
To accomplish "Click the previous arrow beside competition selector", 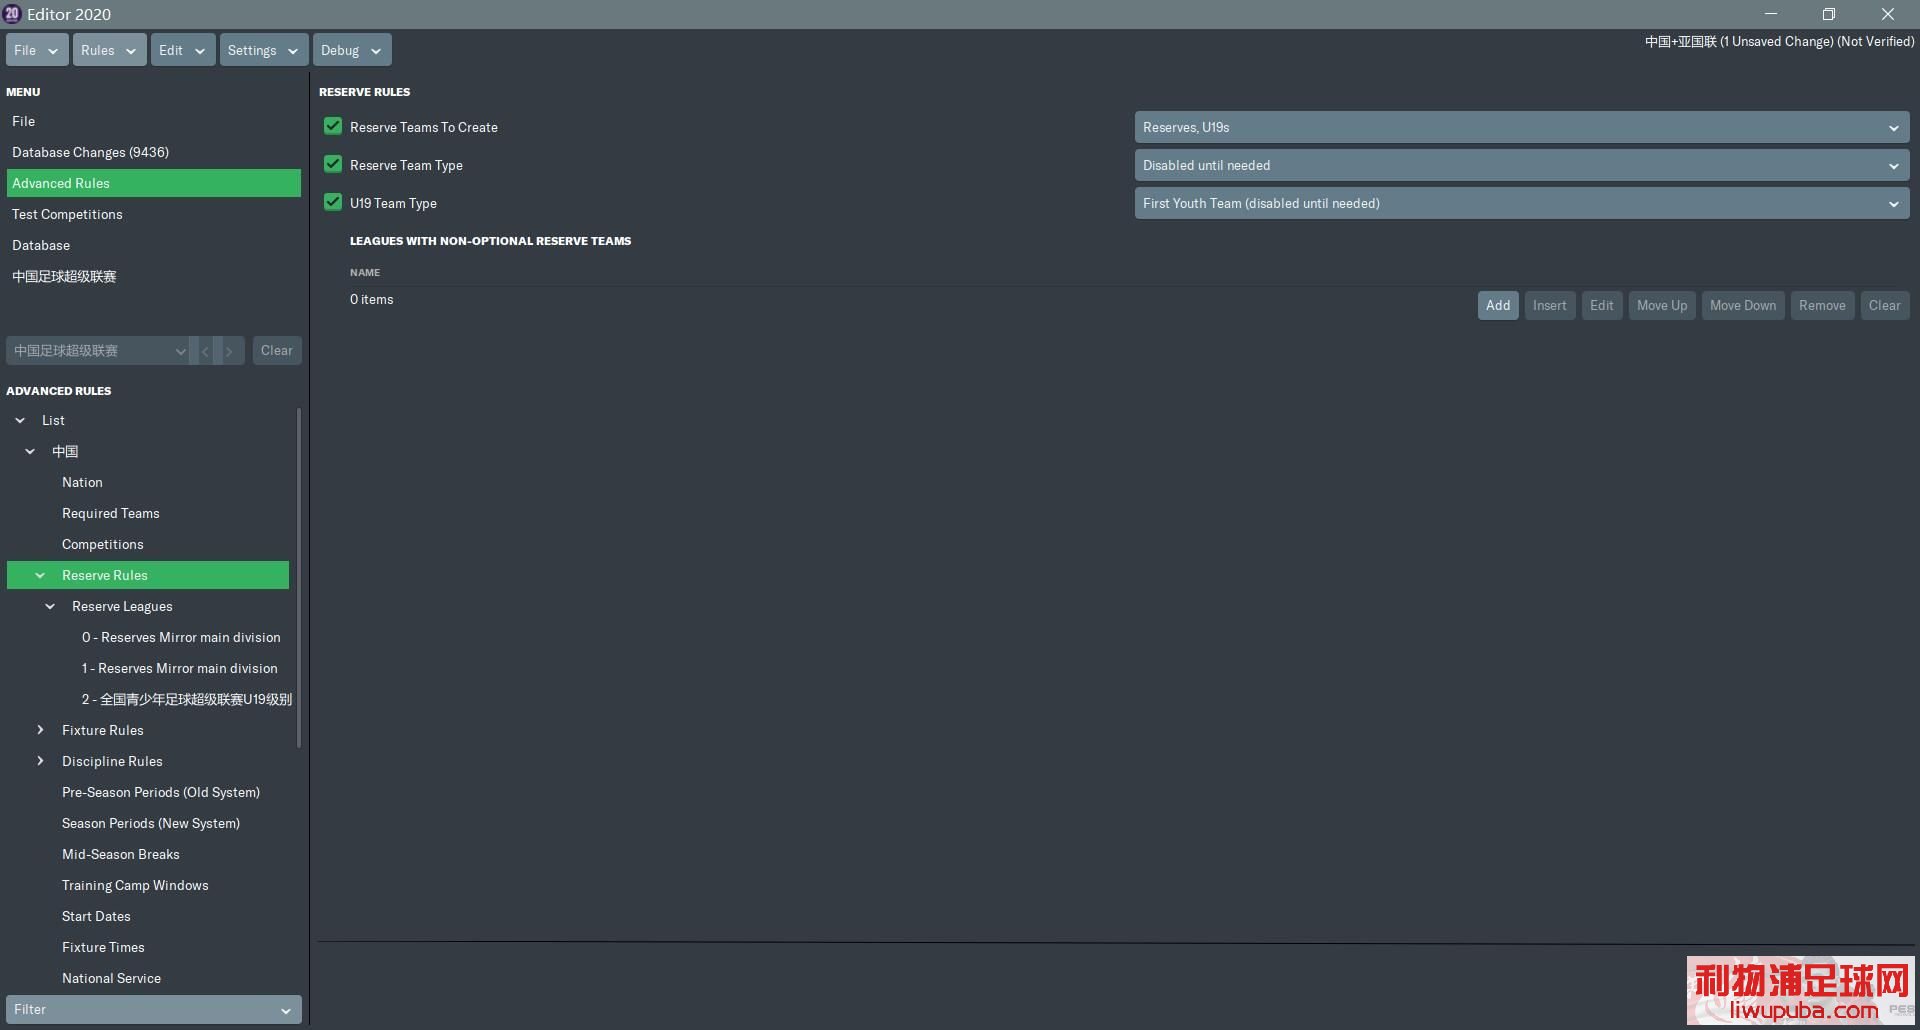I will pos(205,351).
